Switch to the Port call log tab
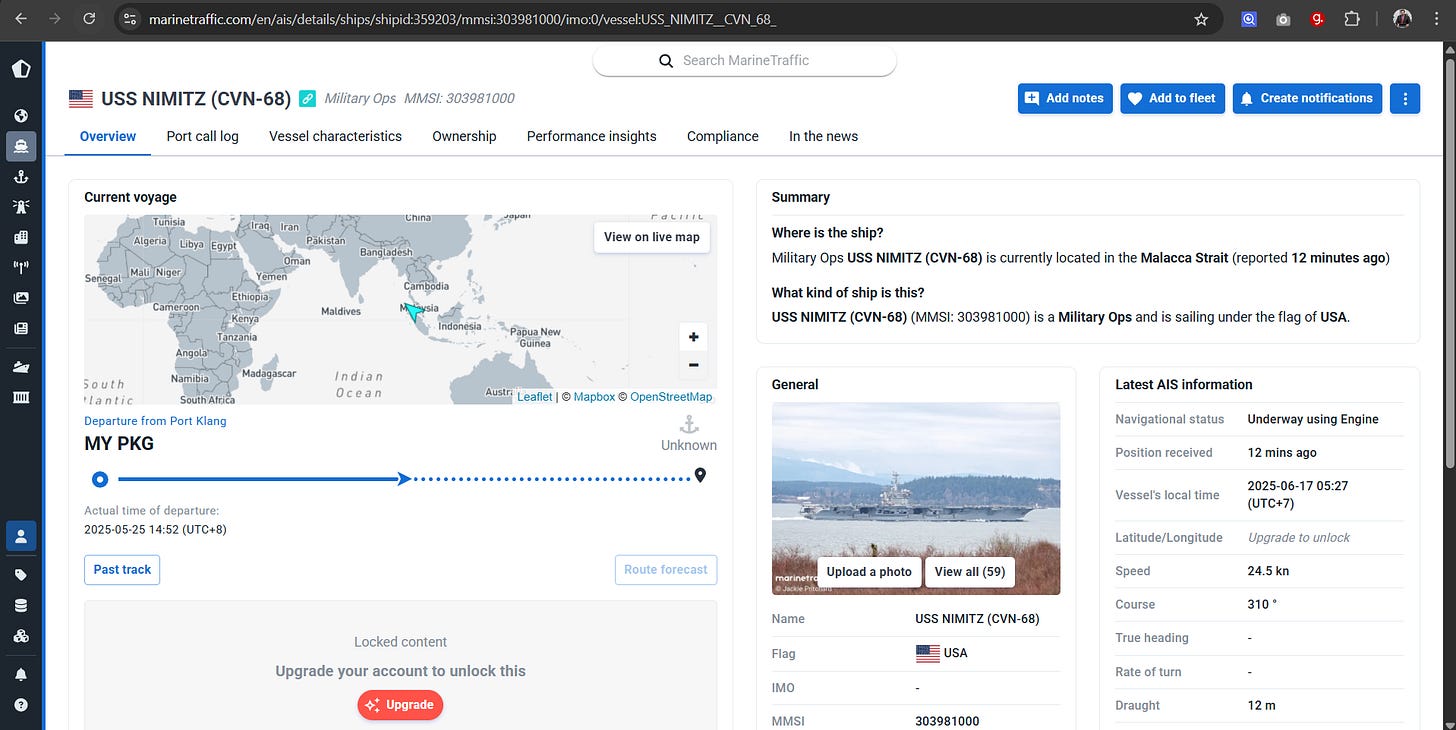Viewport: 1456px width, 730px height. coord(203,136)
